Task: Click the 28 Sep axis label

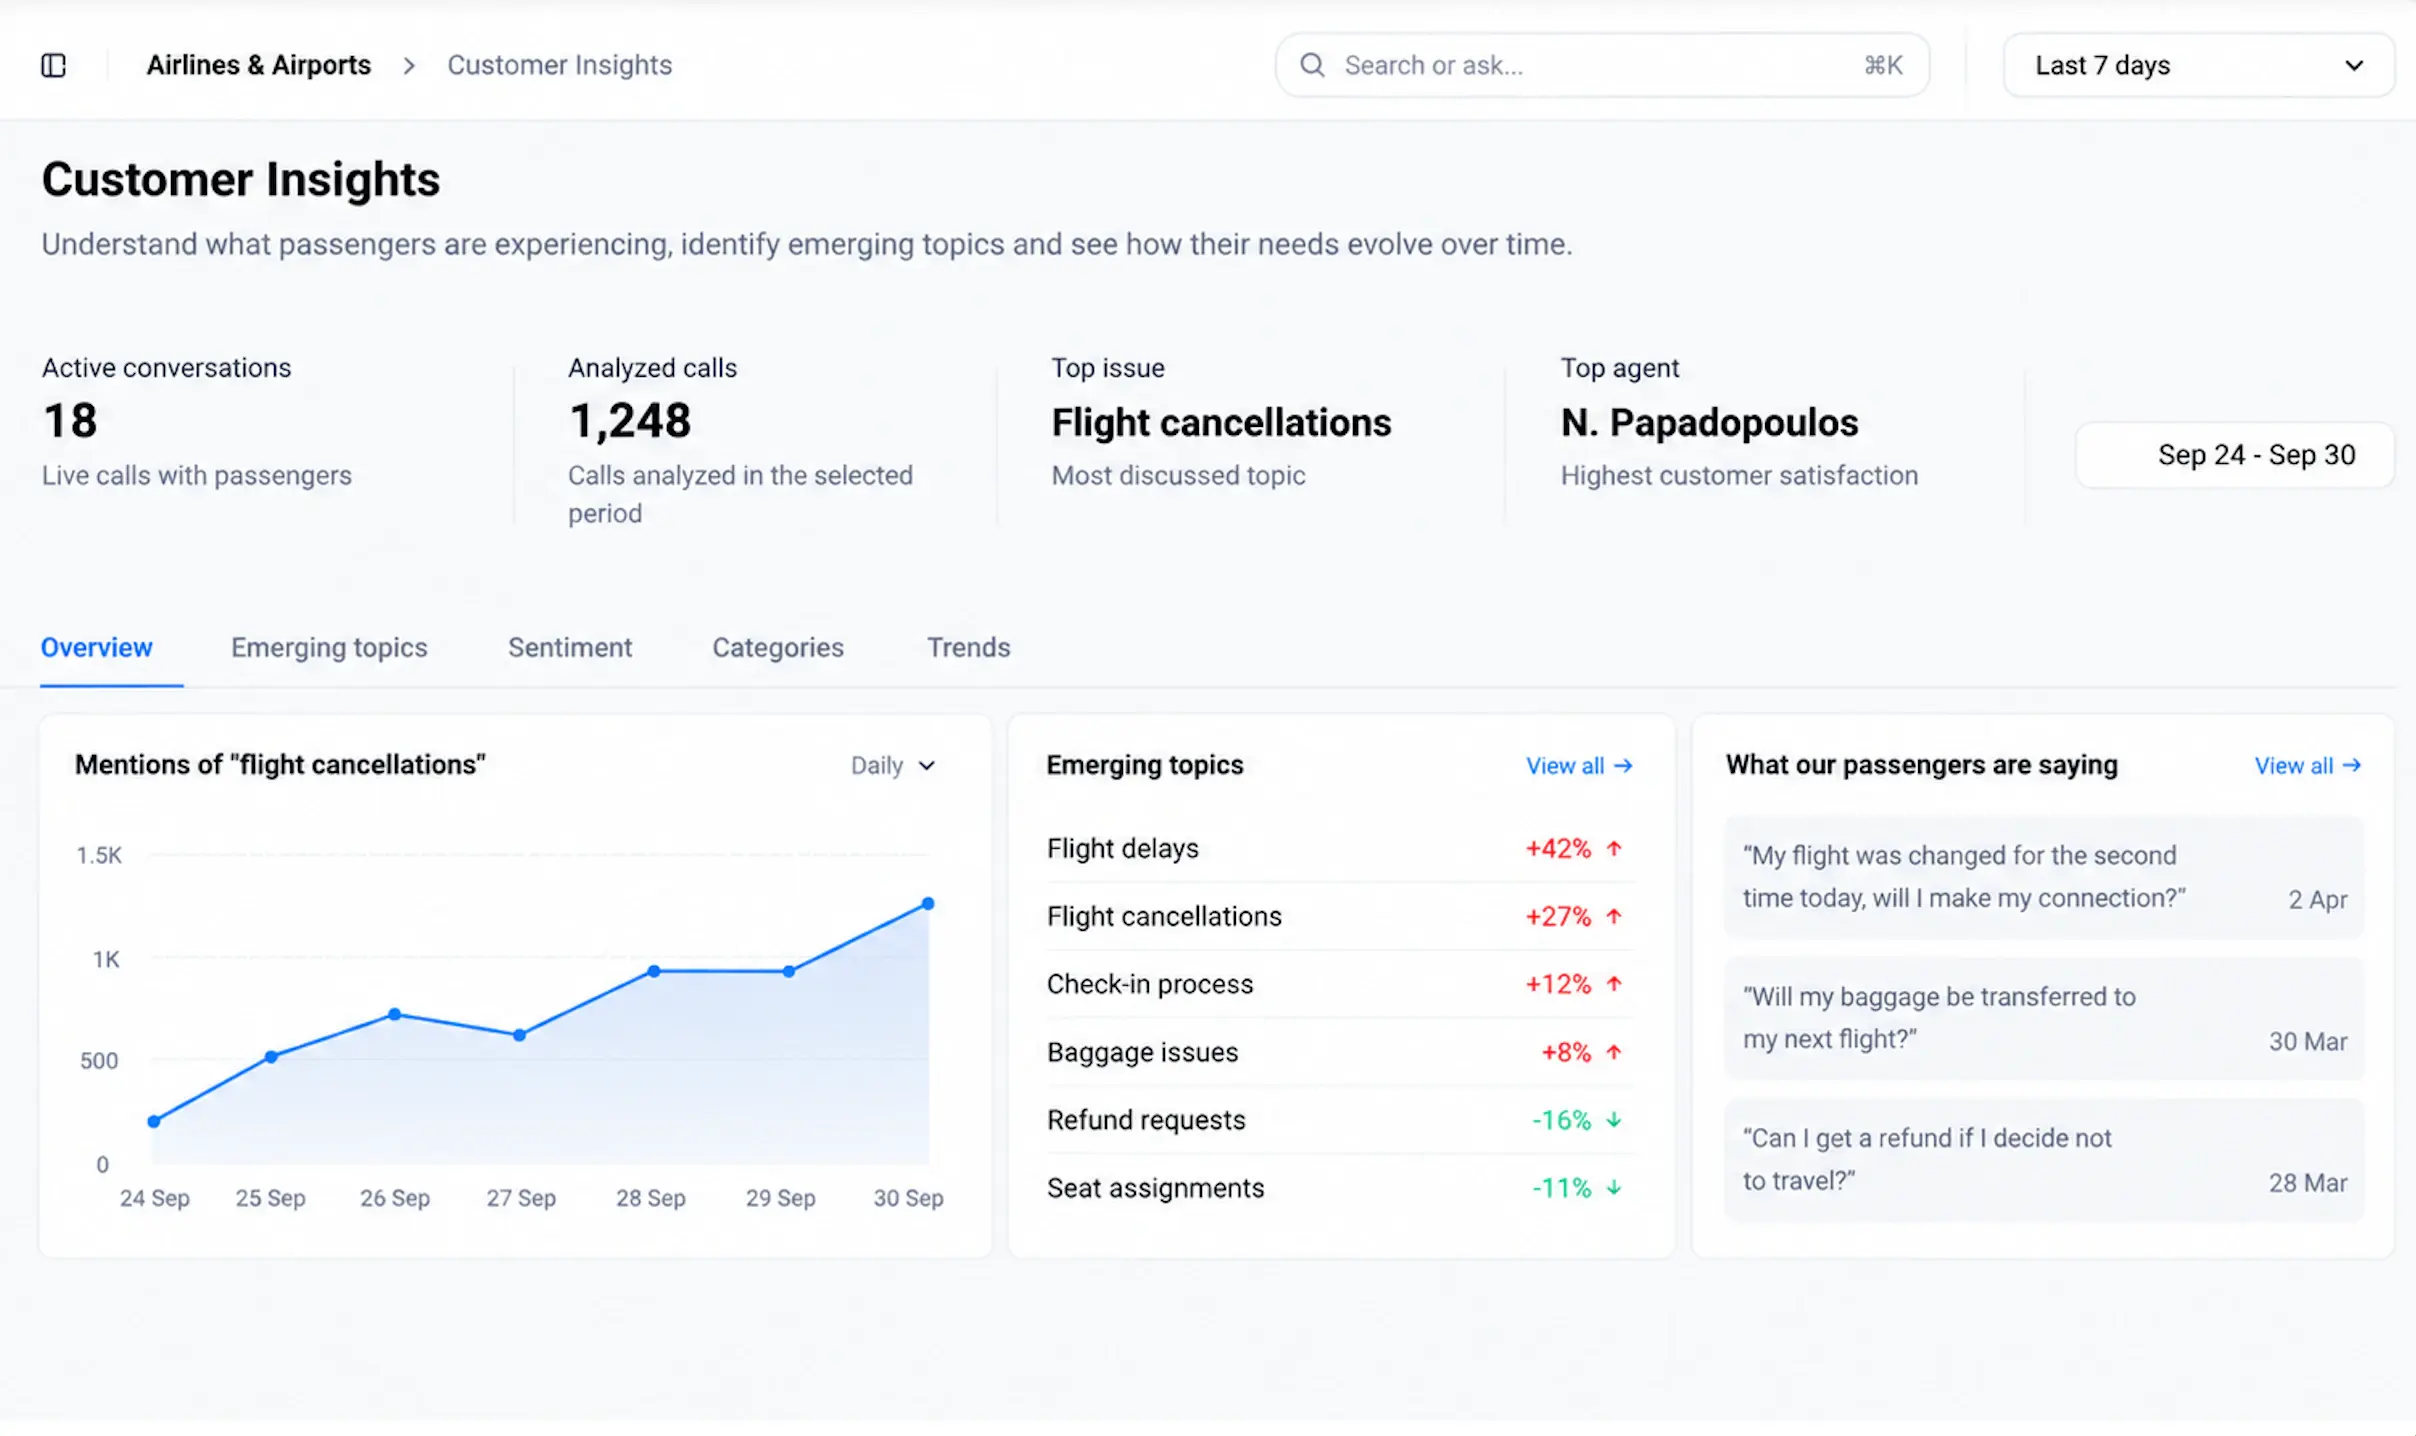Action: click(x=651, y=1198)
